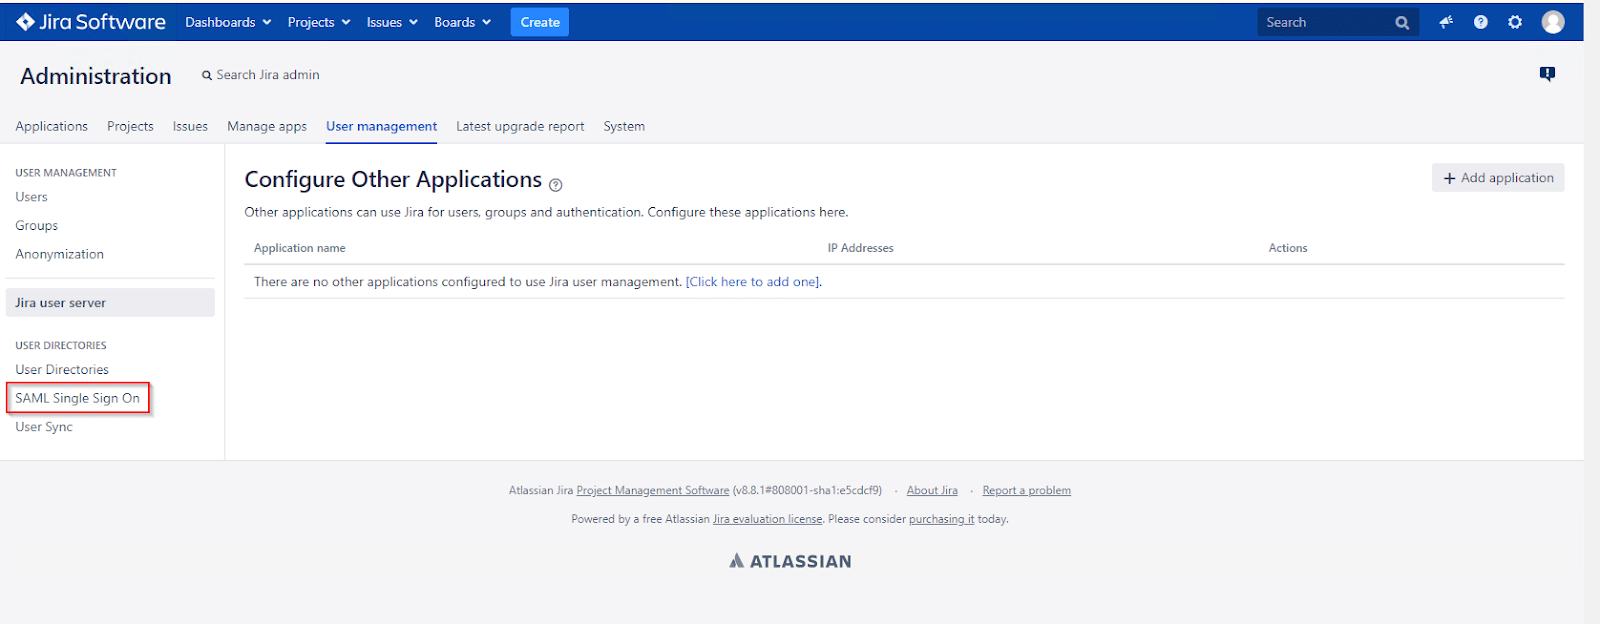Expand the Dashboards dropdown menu

[228, 22]
